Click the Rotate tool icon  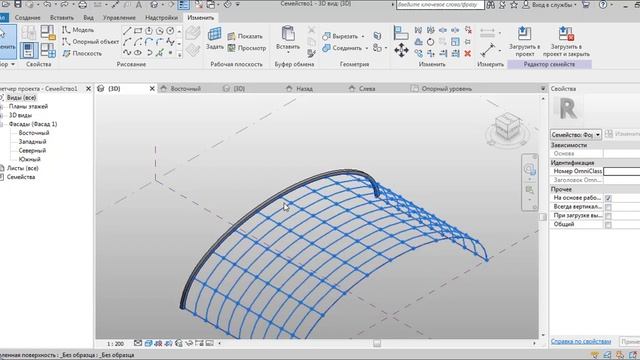431,42
